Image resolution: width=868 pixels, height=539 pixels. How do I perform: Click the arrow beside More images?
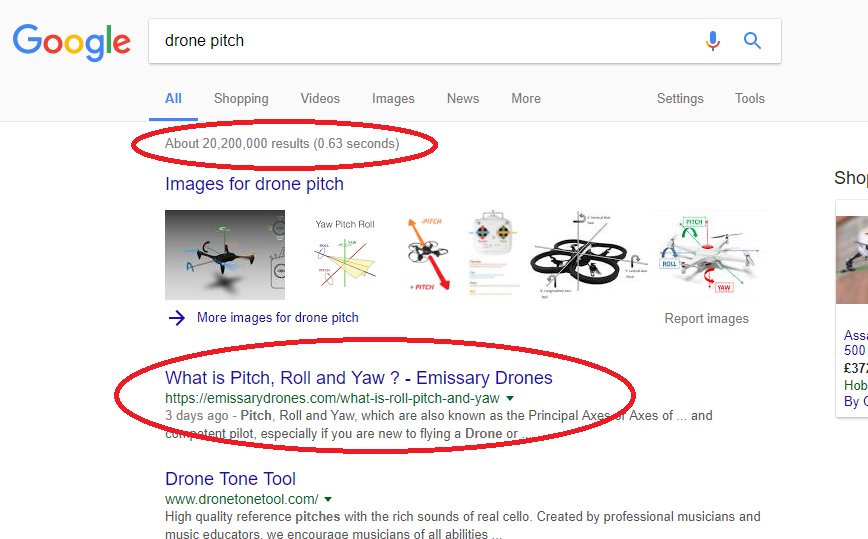(x=177, y=318)
